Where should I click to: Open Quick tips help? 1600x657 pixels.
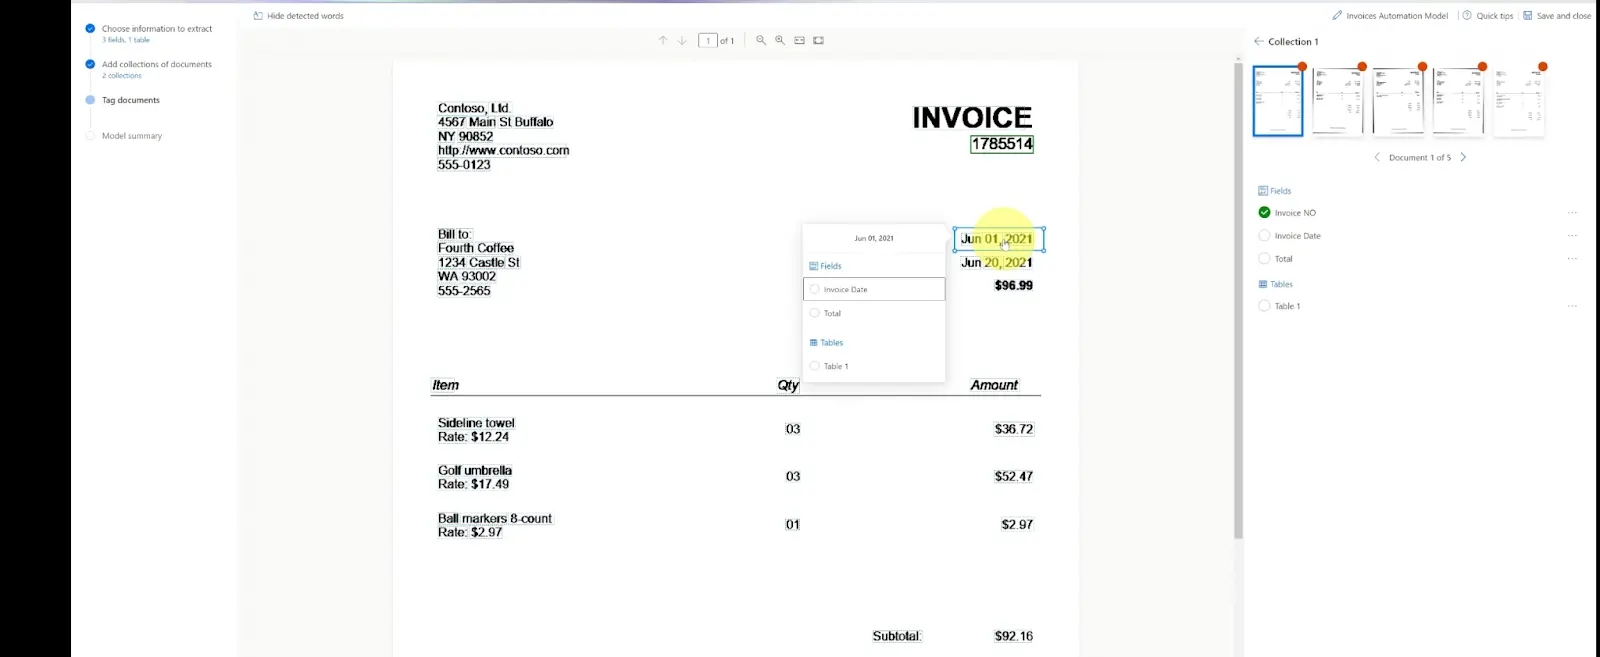coord(1488,16)
